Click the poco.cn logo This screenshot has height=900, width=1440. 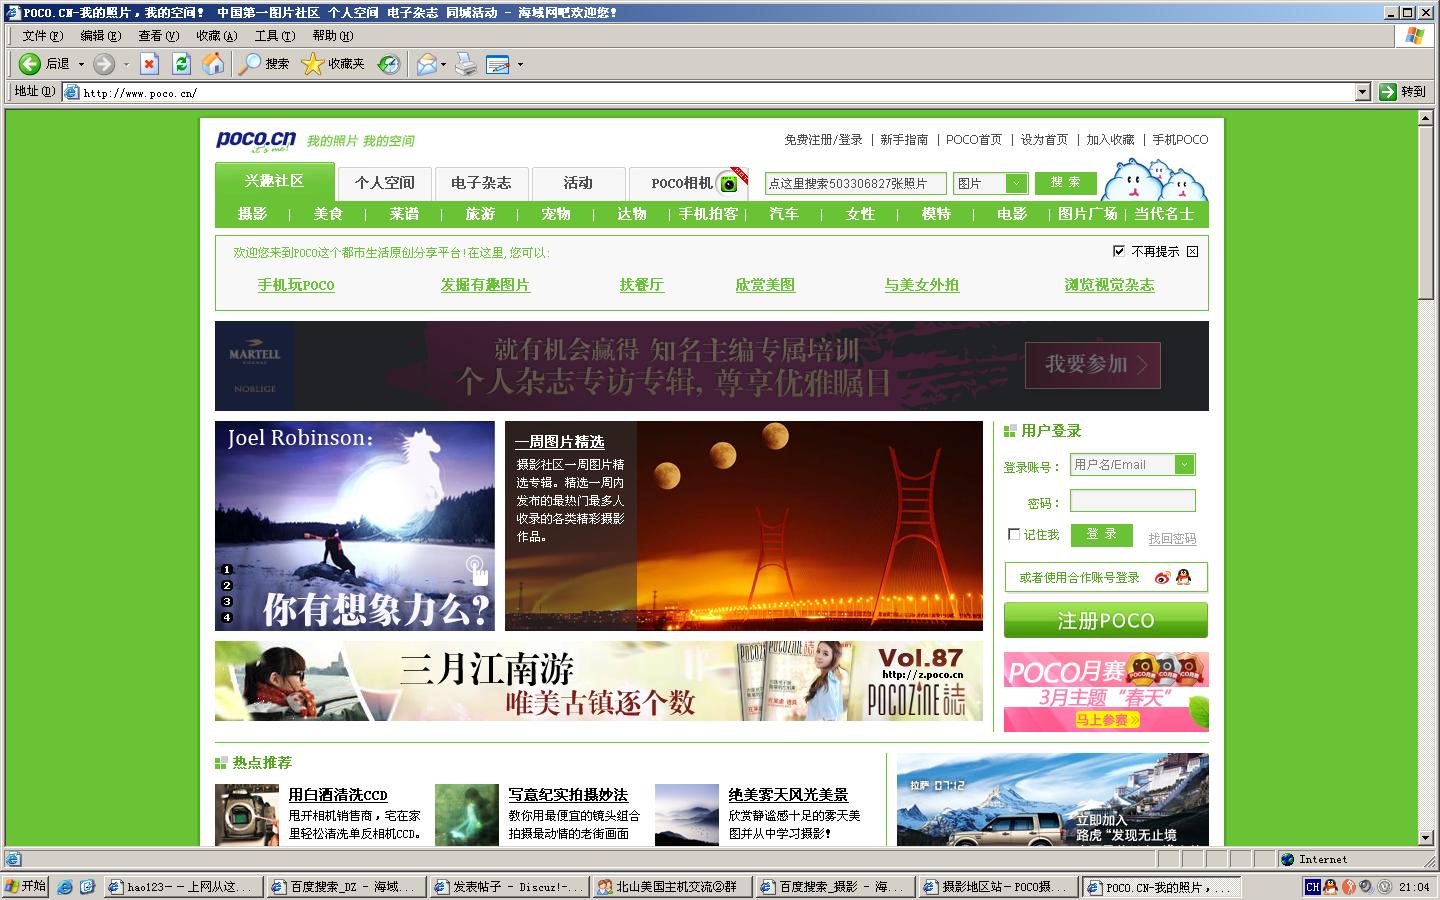tap(256, 140)
